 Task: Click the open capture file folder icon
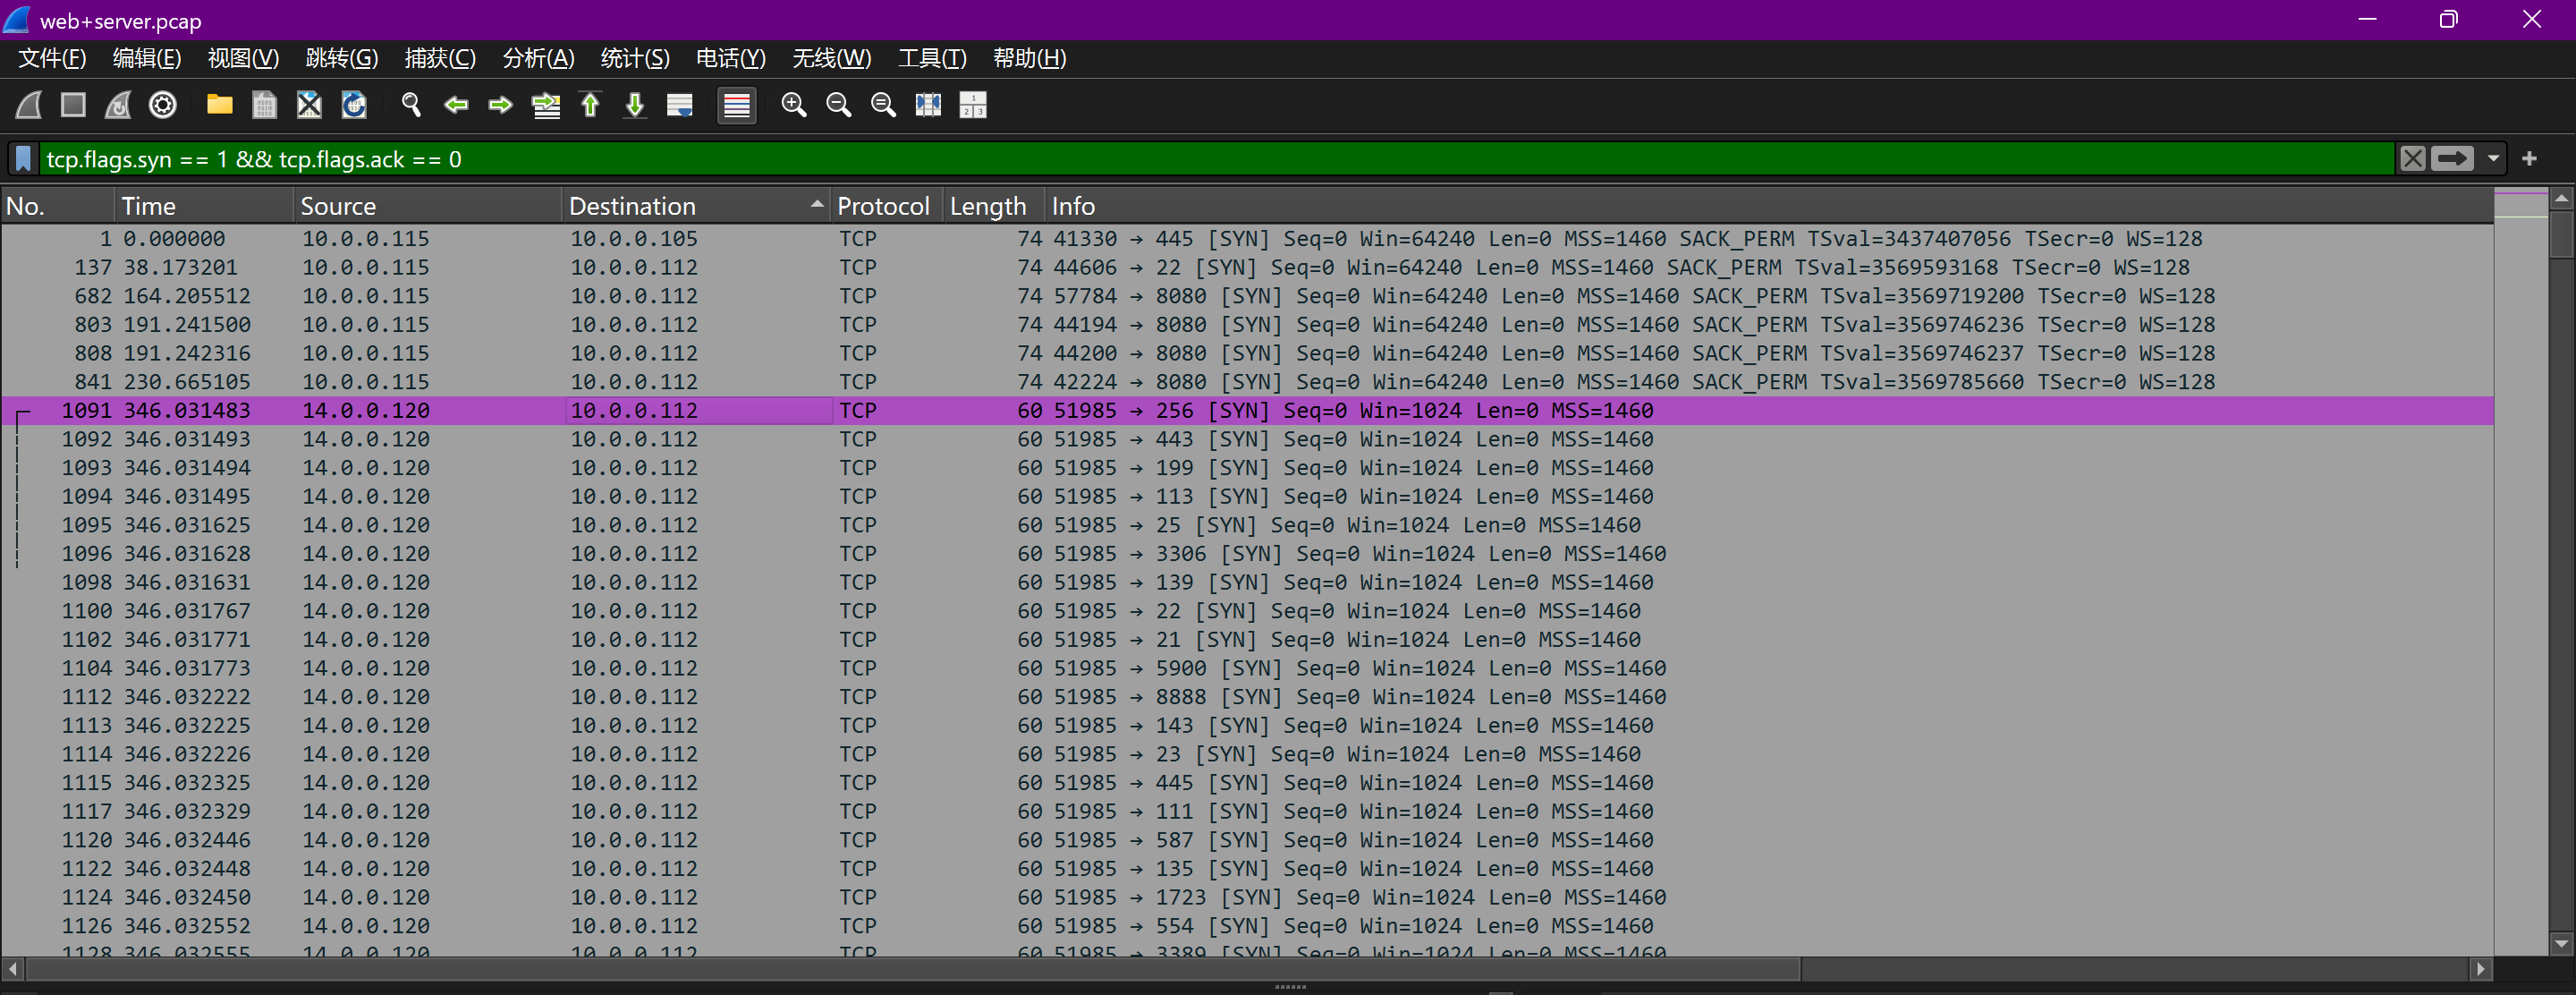[219, 105]
